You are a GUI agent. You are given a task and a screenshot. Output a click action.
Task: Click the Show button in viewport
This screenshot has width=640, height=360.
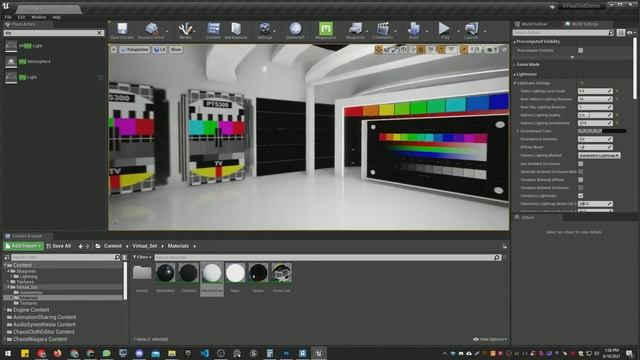pyautogui.click(x=176, y=50)
